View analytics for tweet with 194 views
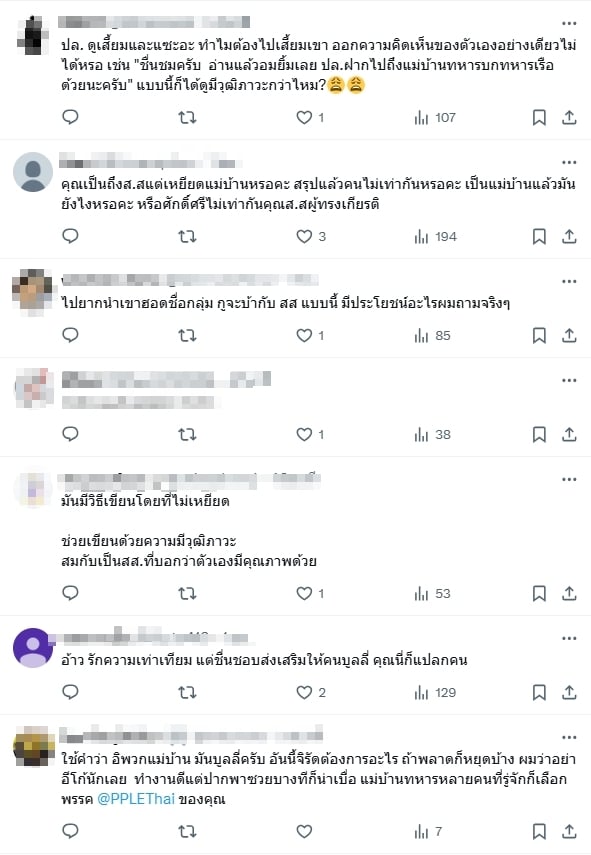 coord(435,236)
